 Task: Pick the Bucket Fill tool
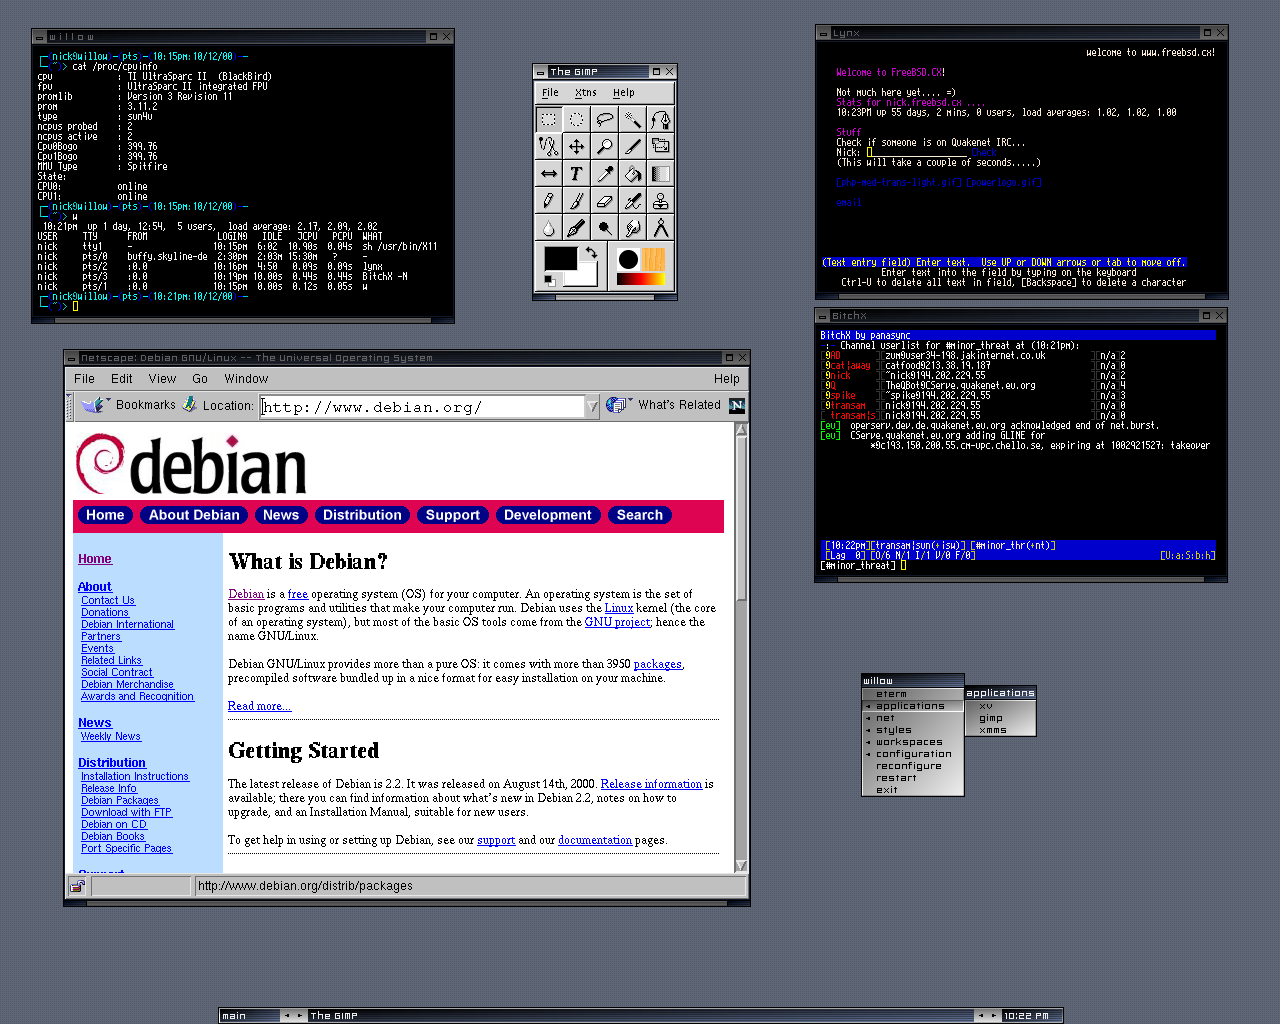633,174
